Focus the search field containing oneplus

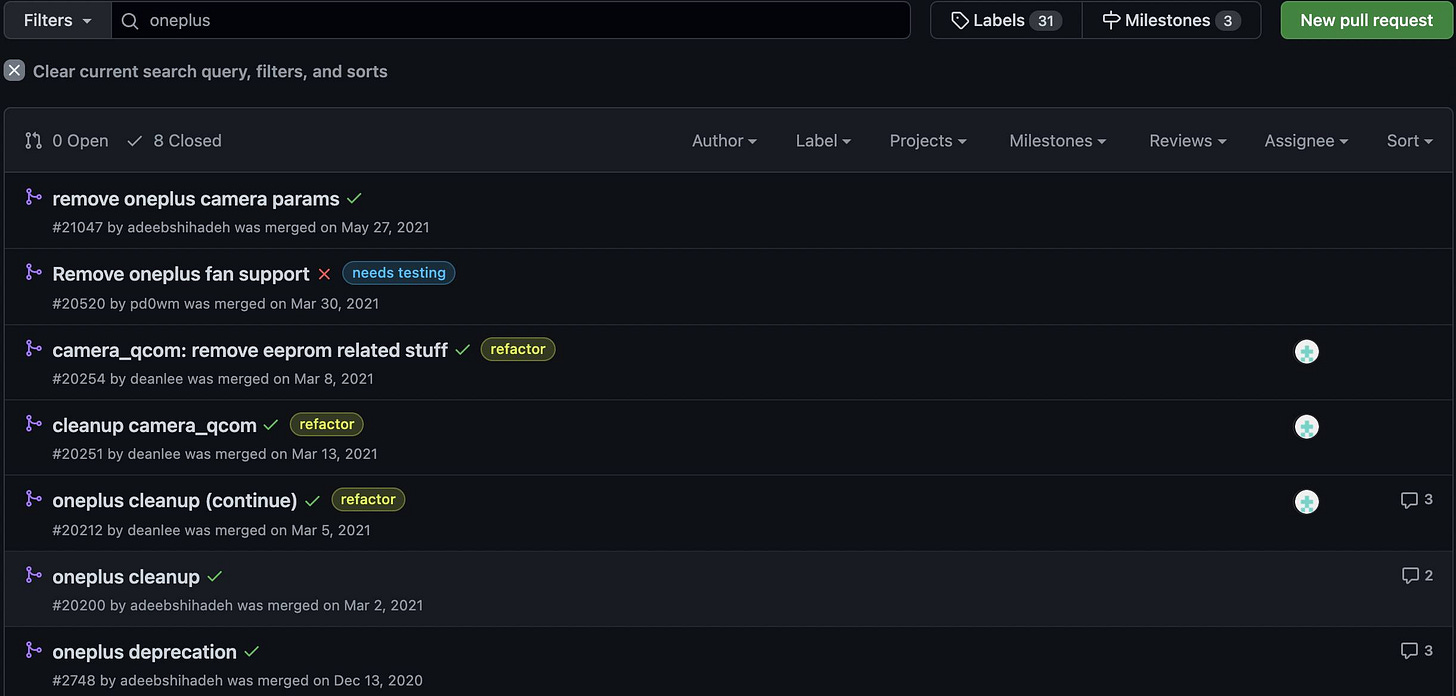(x=511, y=20)
